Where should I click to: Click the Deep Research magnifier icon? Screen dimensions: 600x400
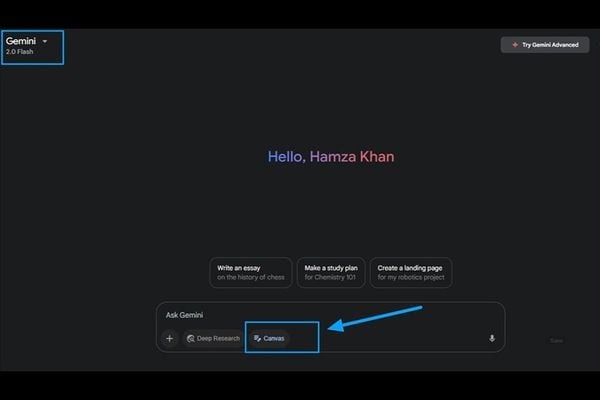tap(191, 339)
